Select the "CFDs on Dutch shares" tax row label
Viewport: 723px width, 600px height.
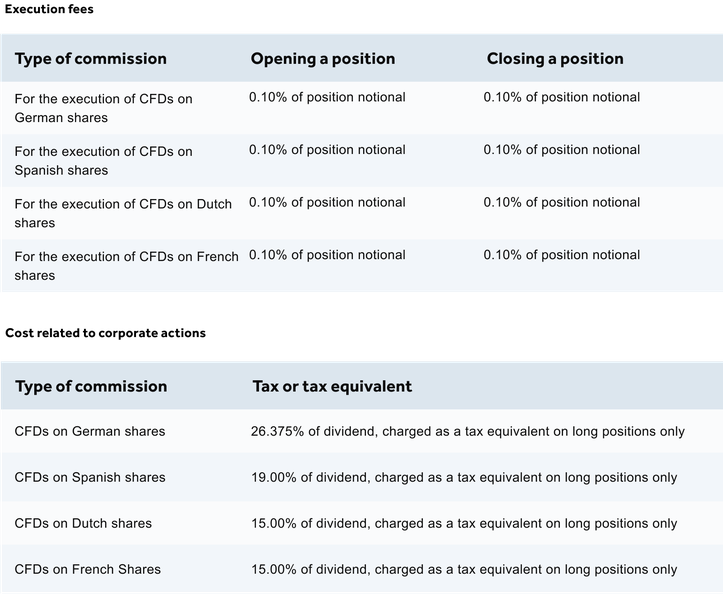(84, 523)
